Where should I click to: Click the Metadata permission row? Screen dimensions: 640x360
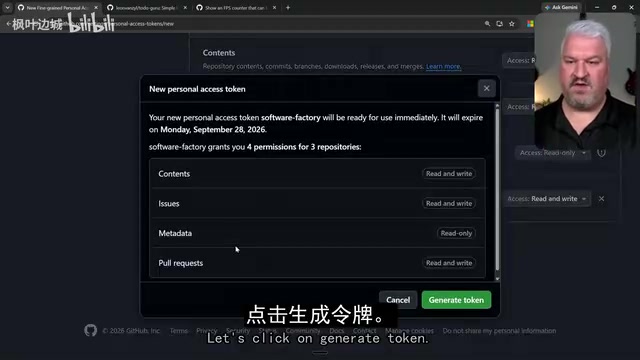coord(318,233)
